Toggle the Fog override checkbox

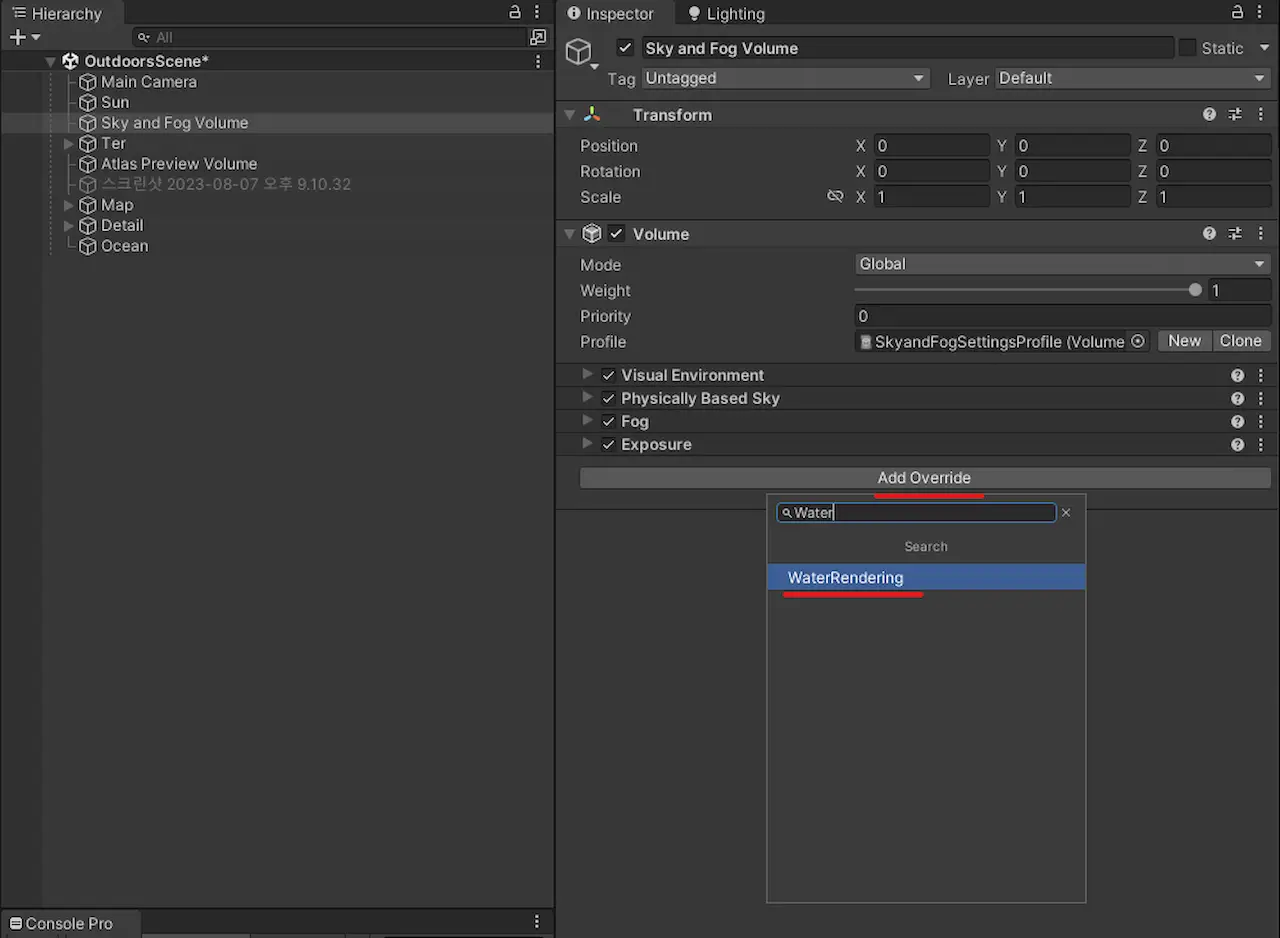(608, 421)
